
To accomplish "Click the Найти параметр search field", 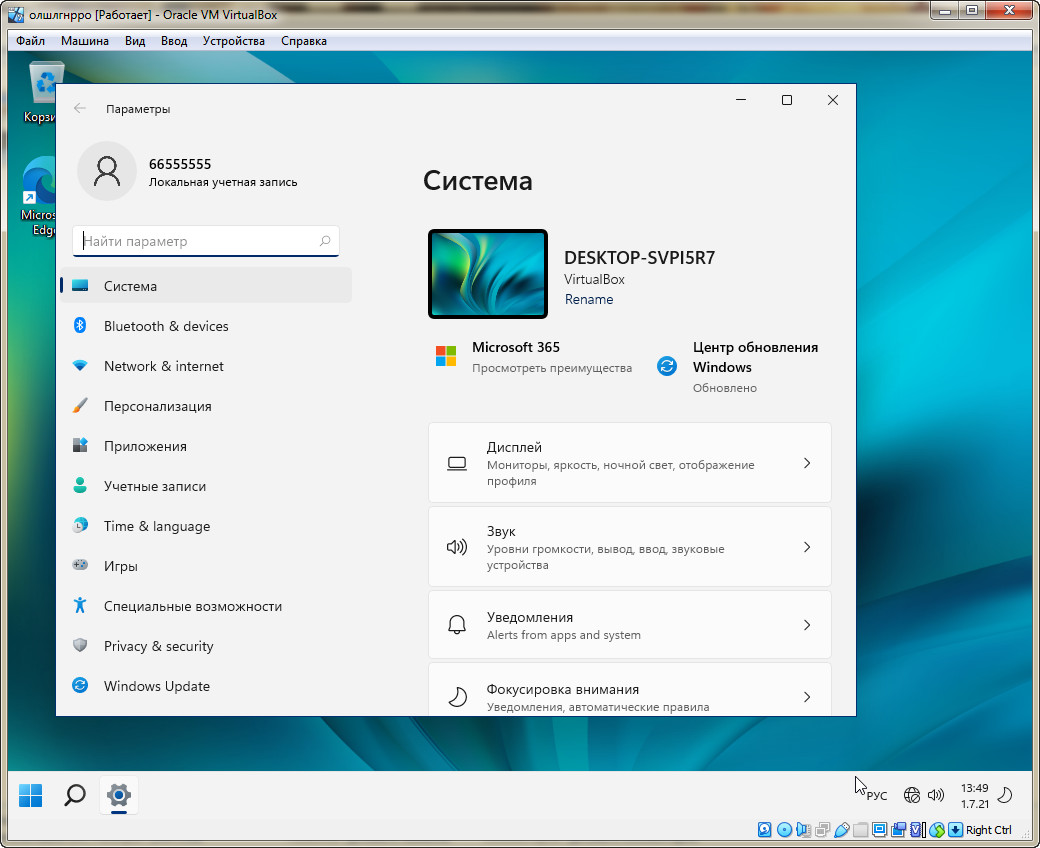I will 200,241.
